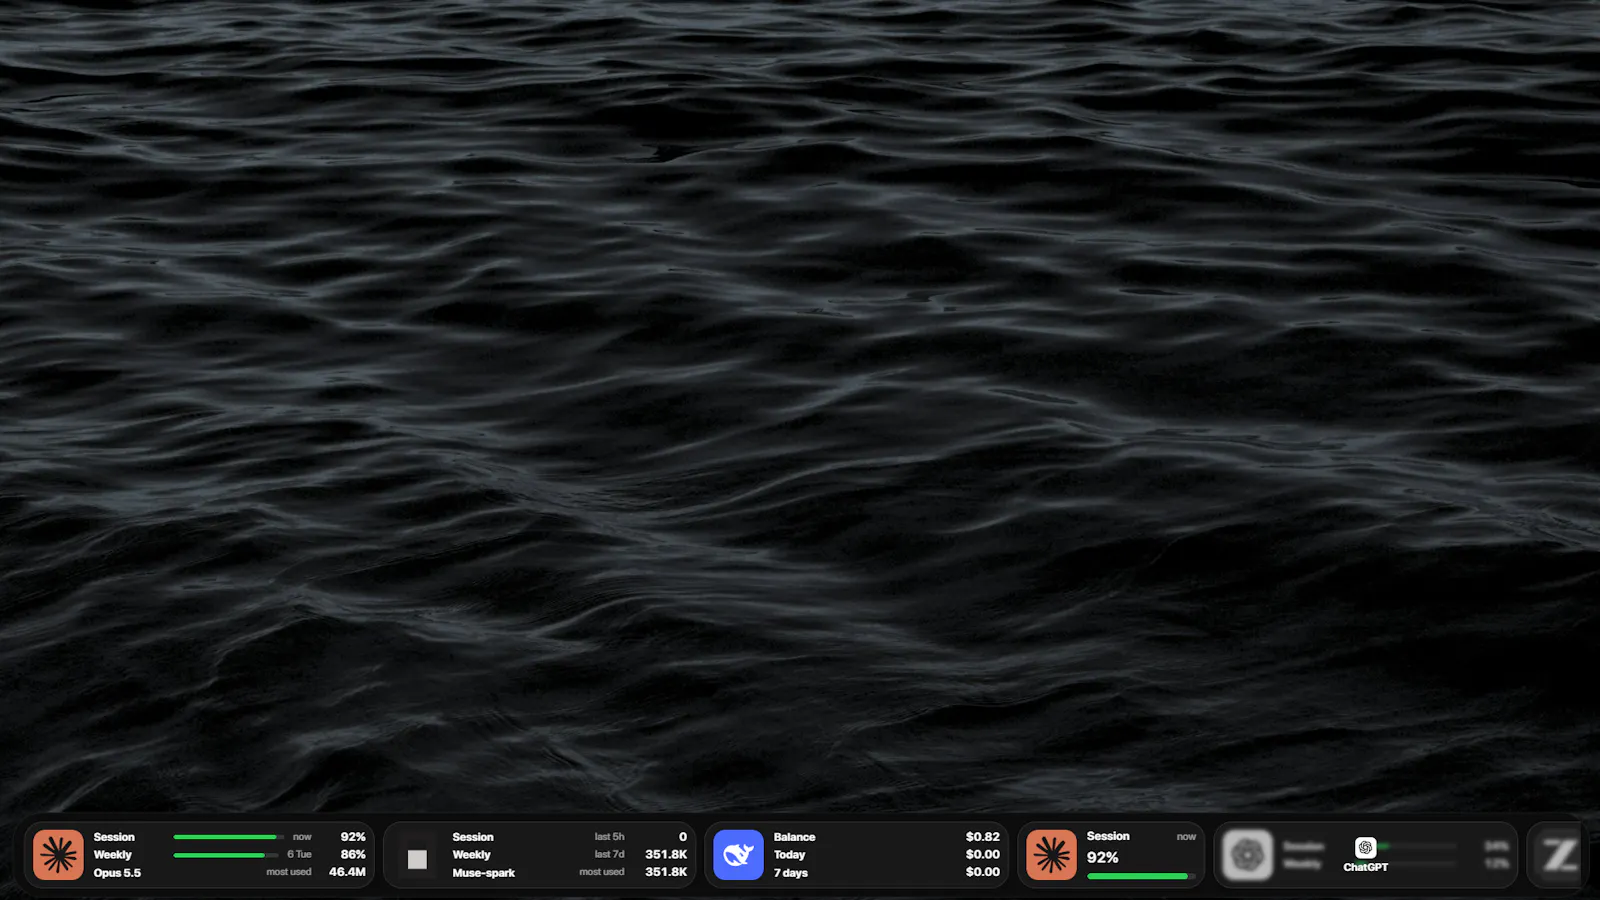Screen dimensions: 1600x900
Task: Click the 'Muse-spark' label
Action: coord(483,873)
